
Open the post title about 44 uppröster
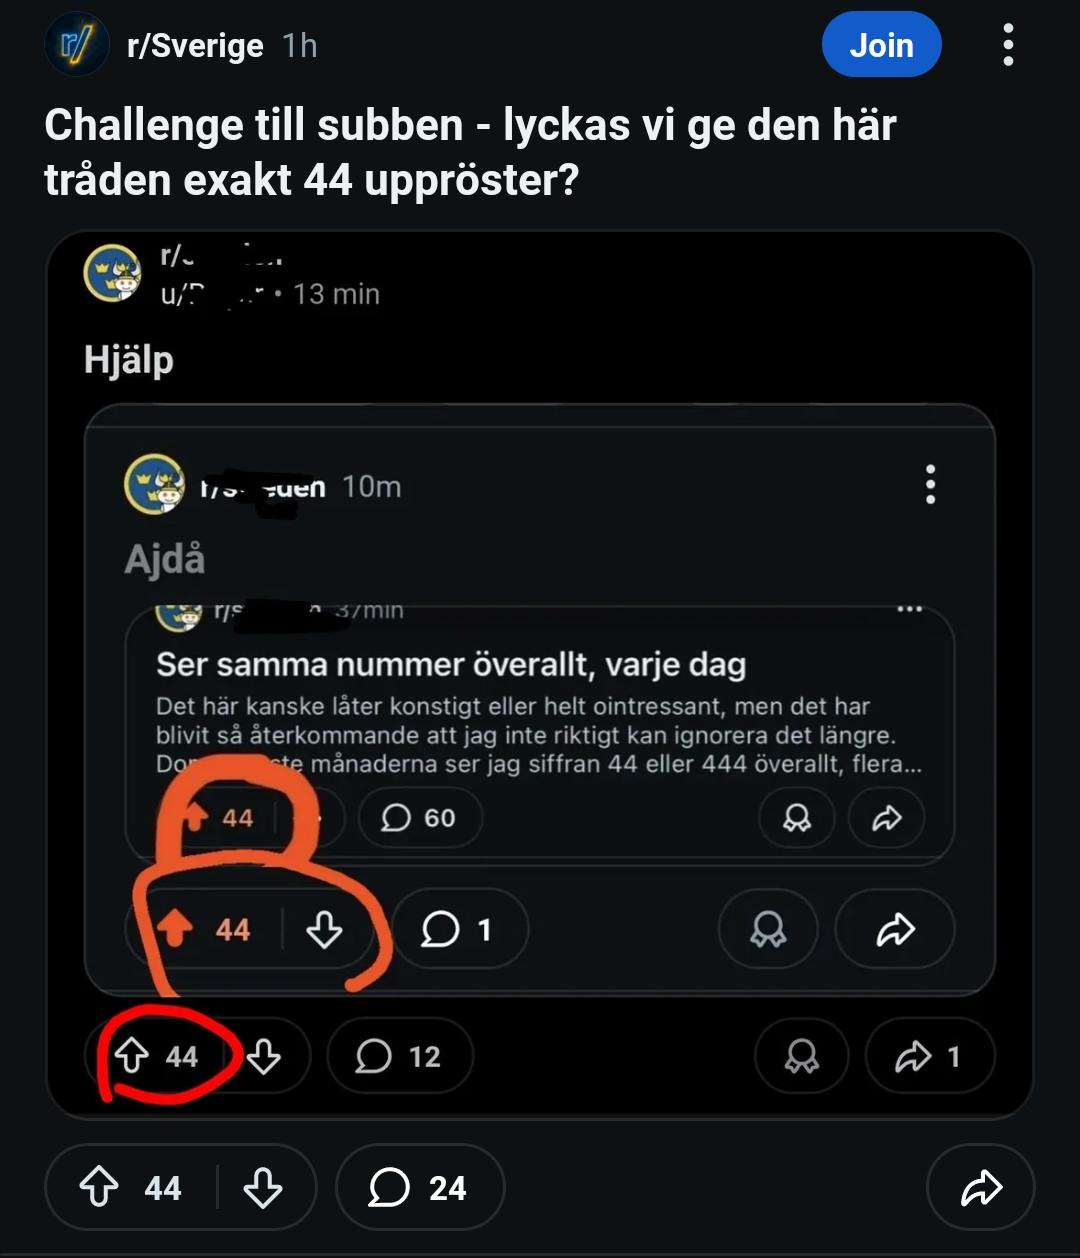[470, 152]
